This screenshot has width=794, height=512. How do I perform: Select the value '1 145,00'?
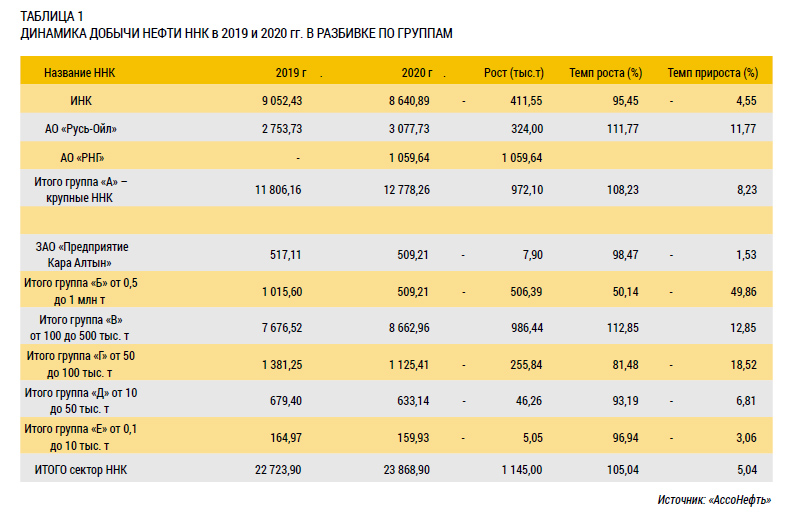tap(522, 470)
